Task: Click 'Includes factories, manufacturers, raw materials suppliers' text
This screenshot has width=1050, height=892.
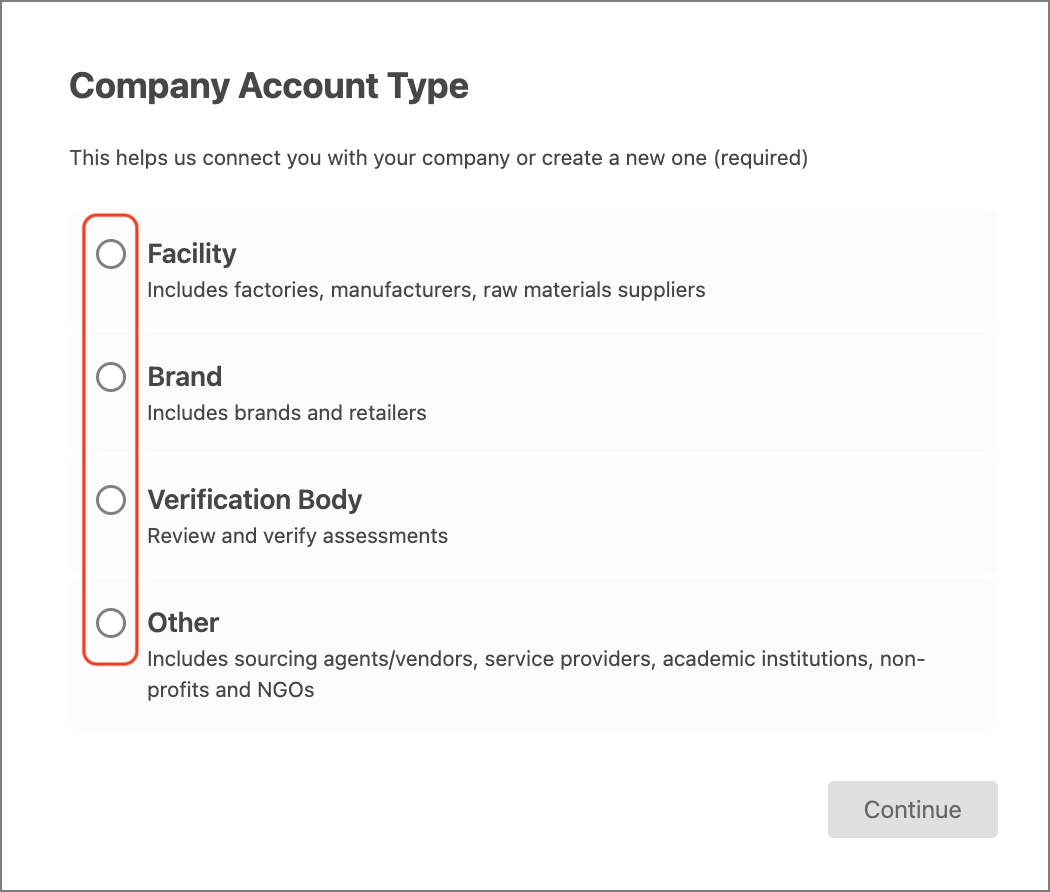Action: pos(426,290)
